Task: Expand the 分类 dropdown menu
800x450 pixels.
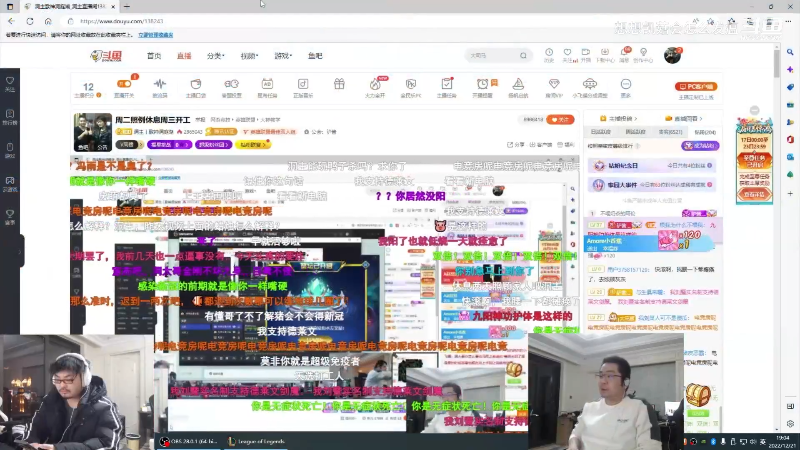Action: coord(215,56)
